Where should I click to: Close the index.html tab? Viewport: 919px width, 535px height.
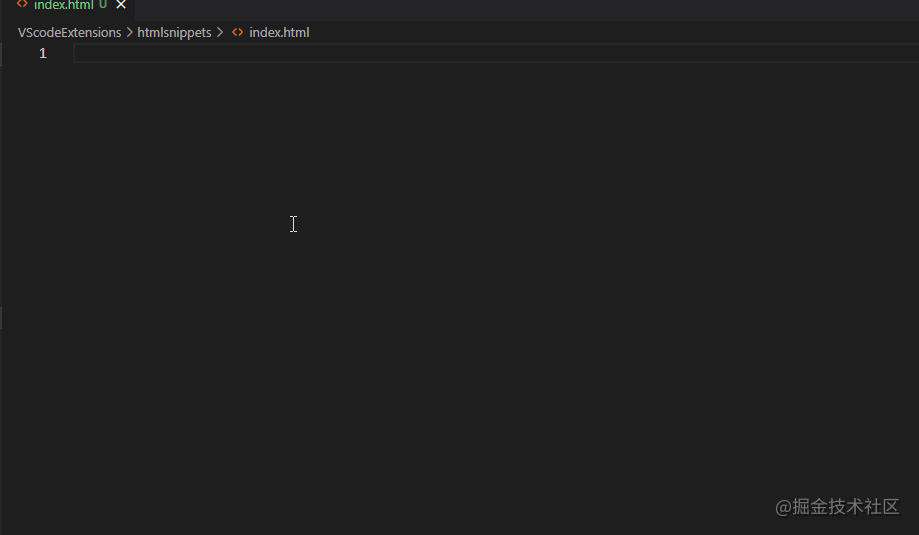point(121,5)
